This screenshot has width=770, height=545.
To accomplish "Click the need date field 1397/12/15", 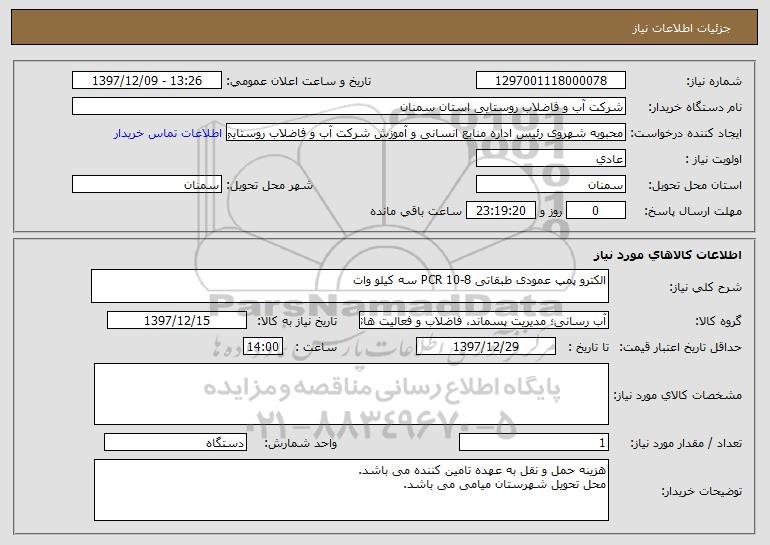I will (x=177, y=320).
